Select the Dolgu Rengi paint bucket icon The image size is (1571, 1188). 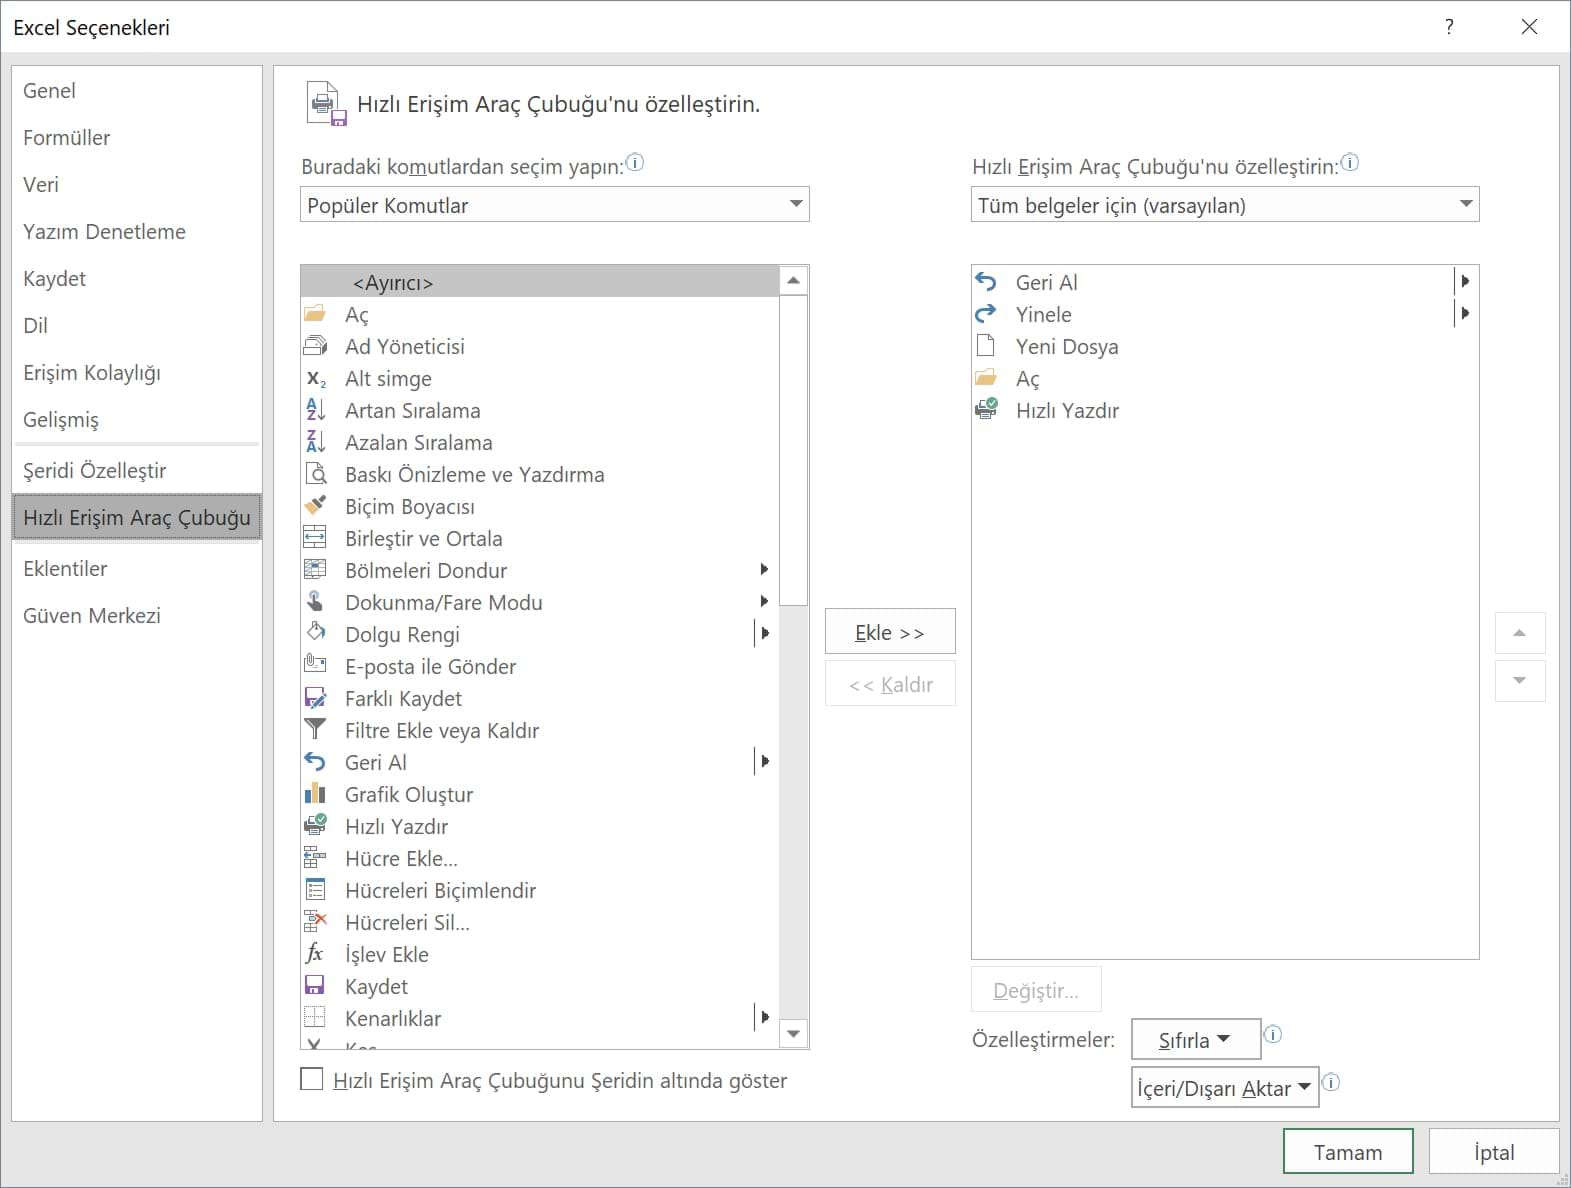tap(315, 634)
